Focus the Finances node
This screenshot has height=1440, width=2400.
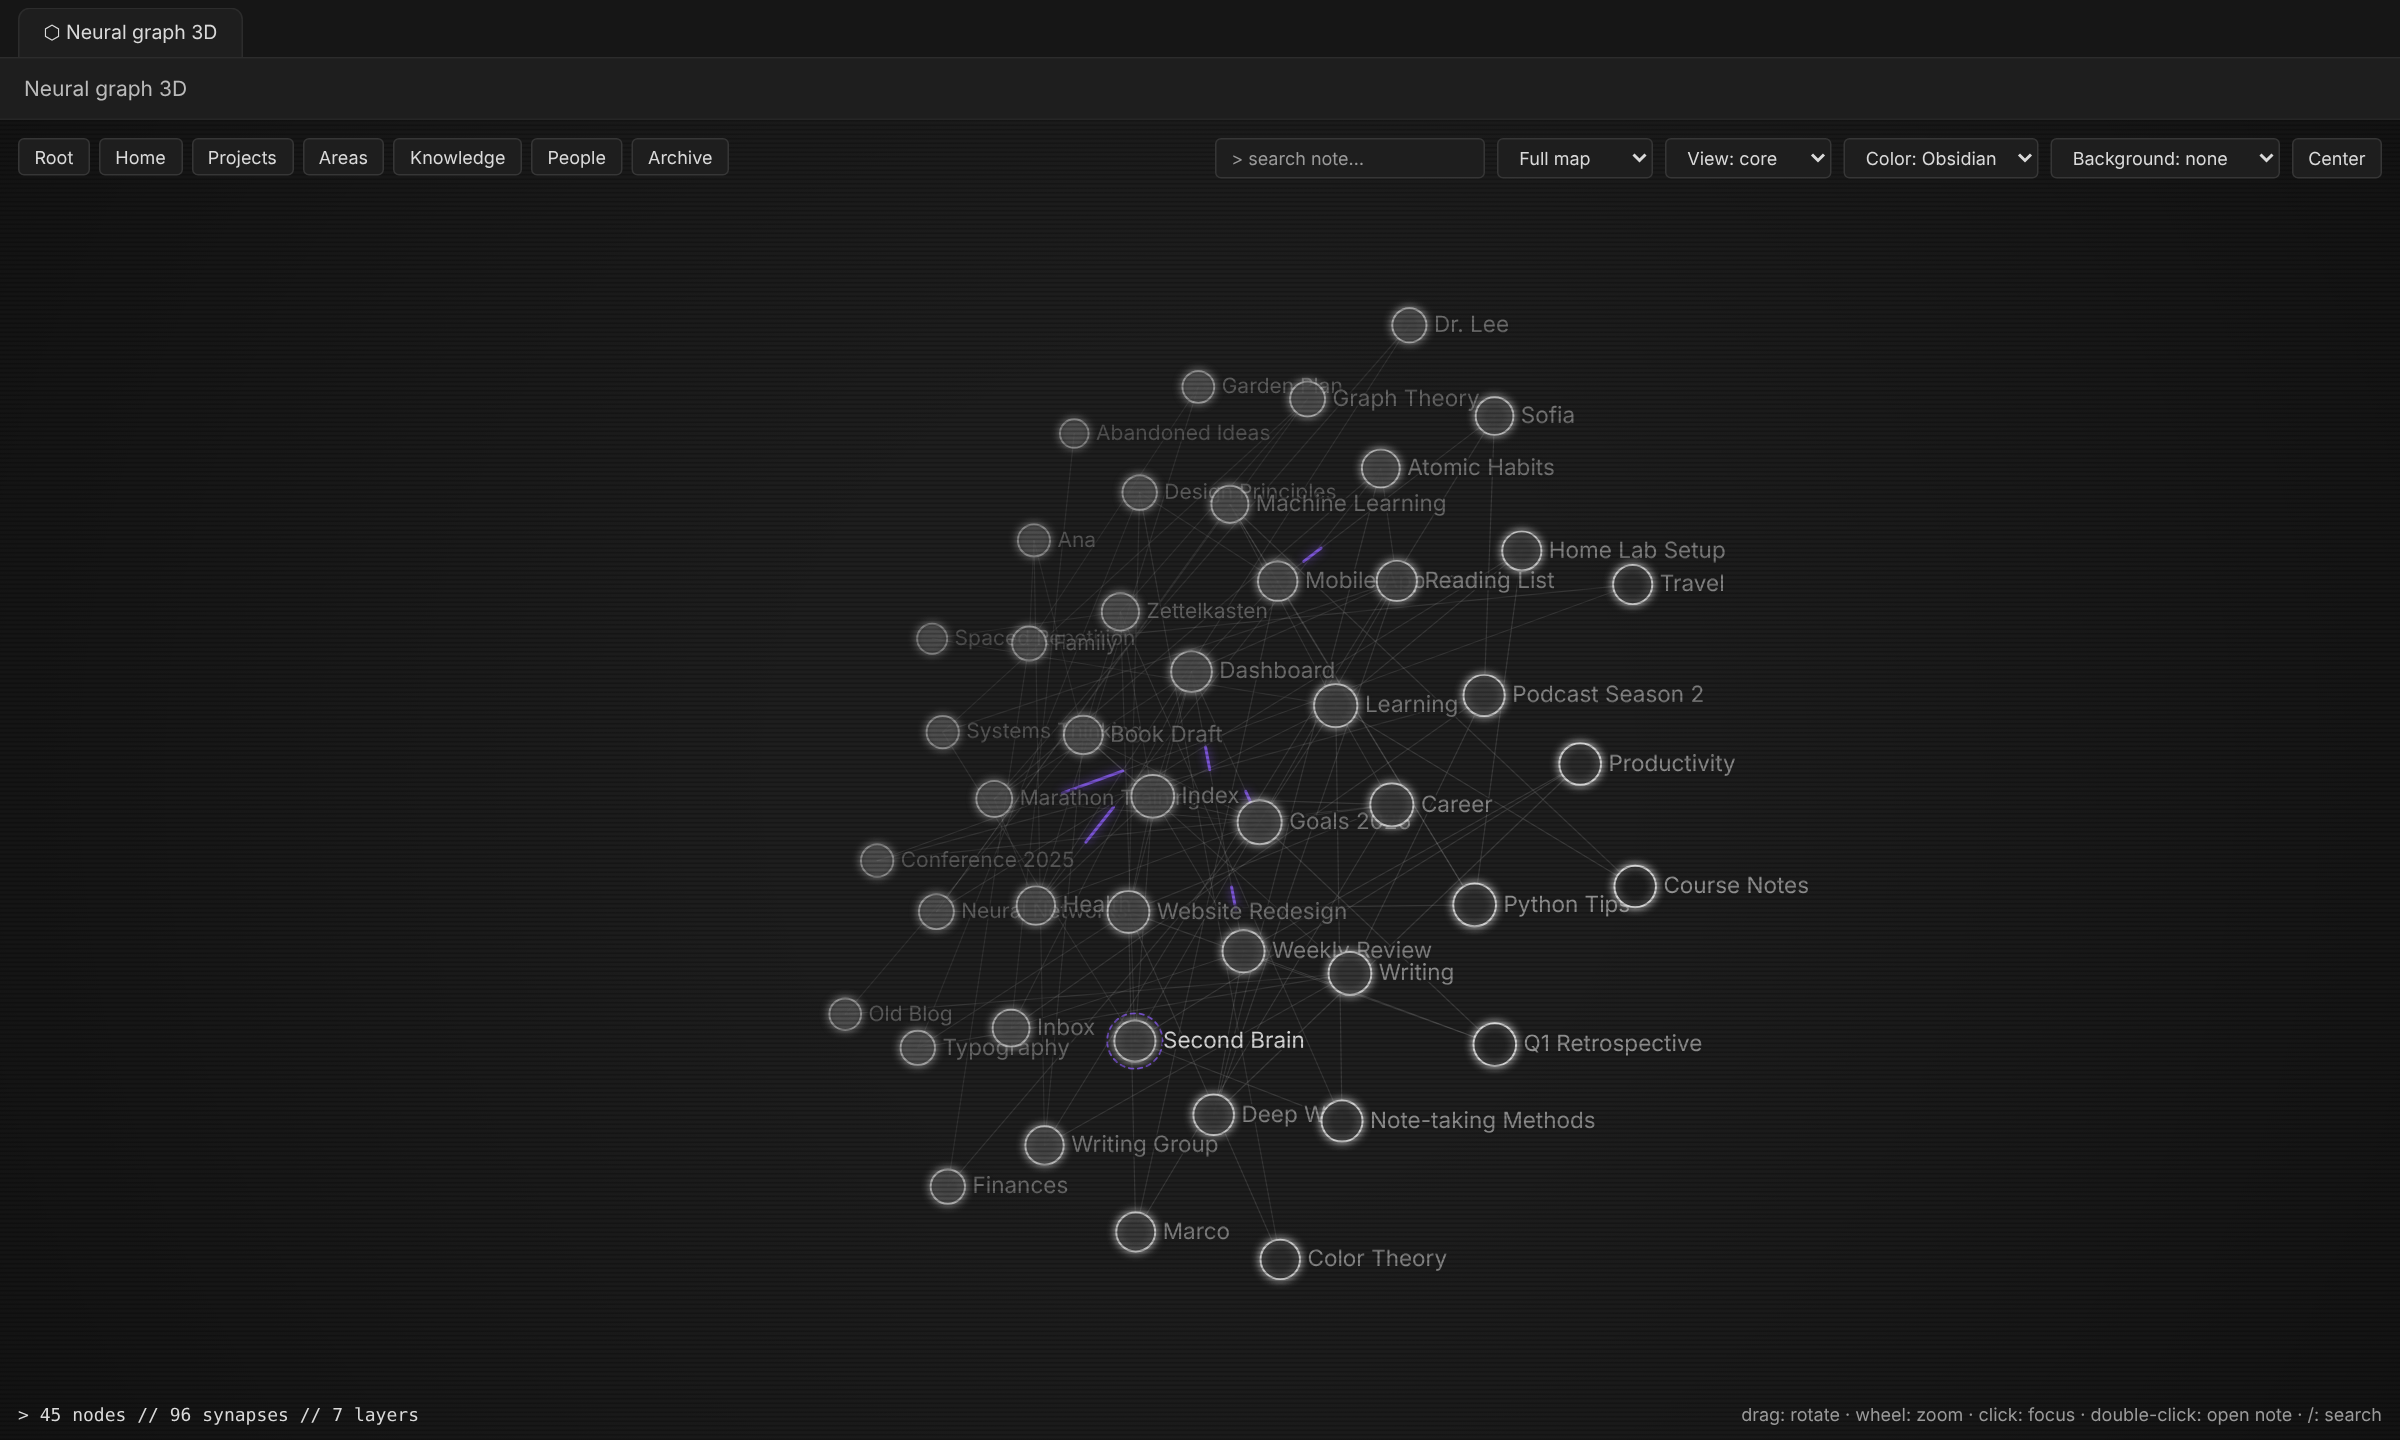pos(947,1187)
